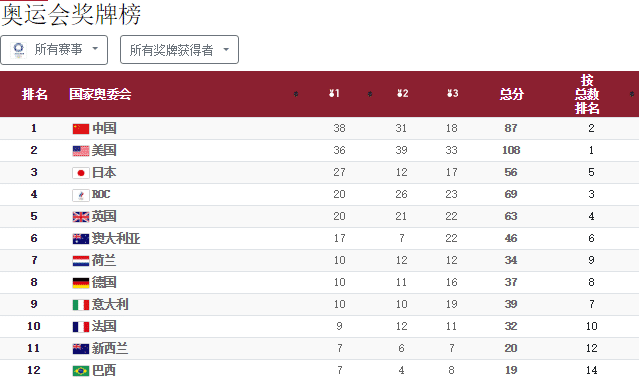Viewport: 639px width, 381px height.
Task: Sort by bronze medal column header
Action: pyautogui.click(x=452, y=94)
